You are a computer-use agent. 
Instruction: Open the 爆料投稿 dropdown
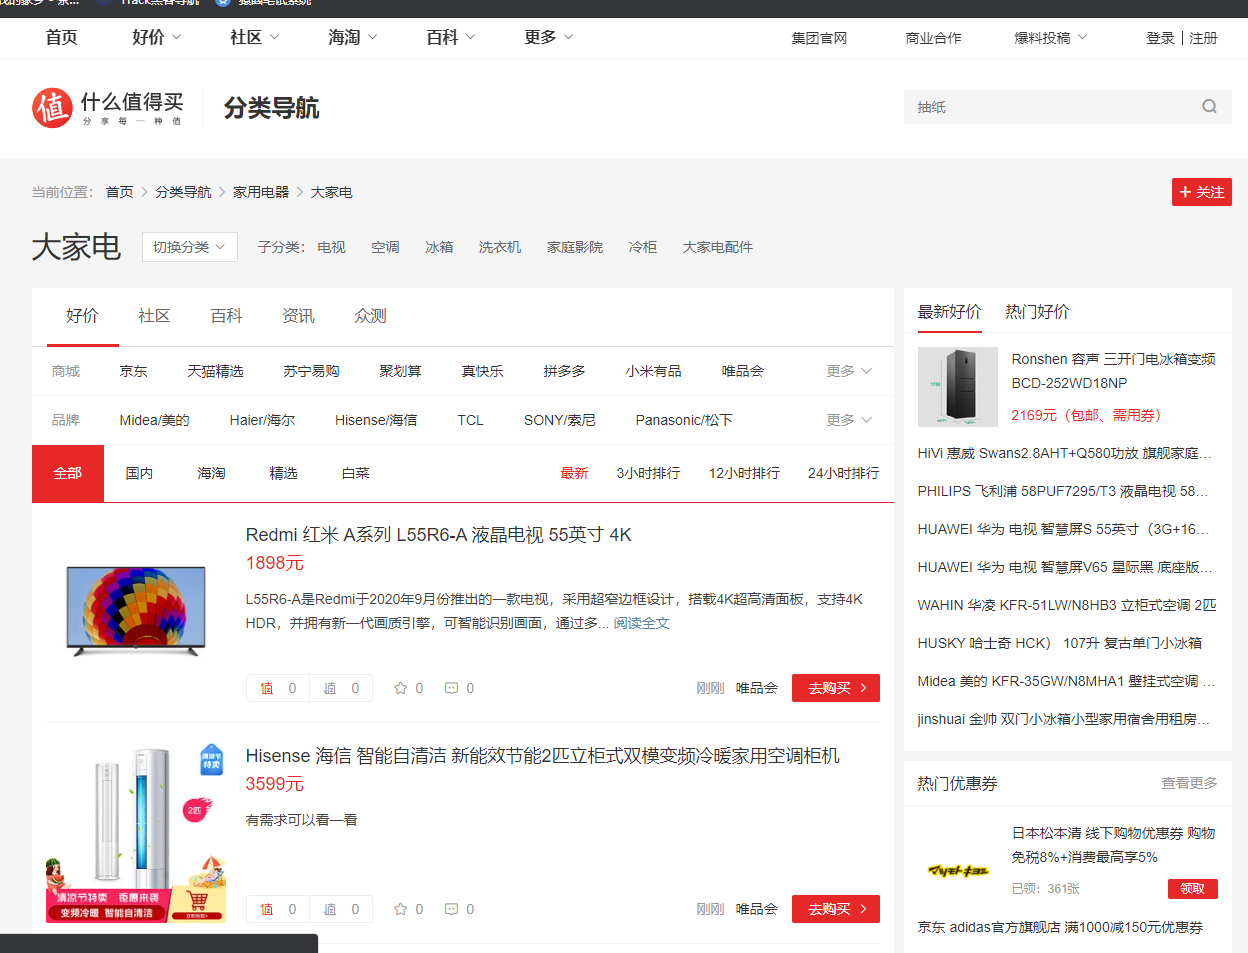[1051, 38]
